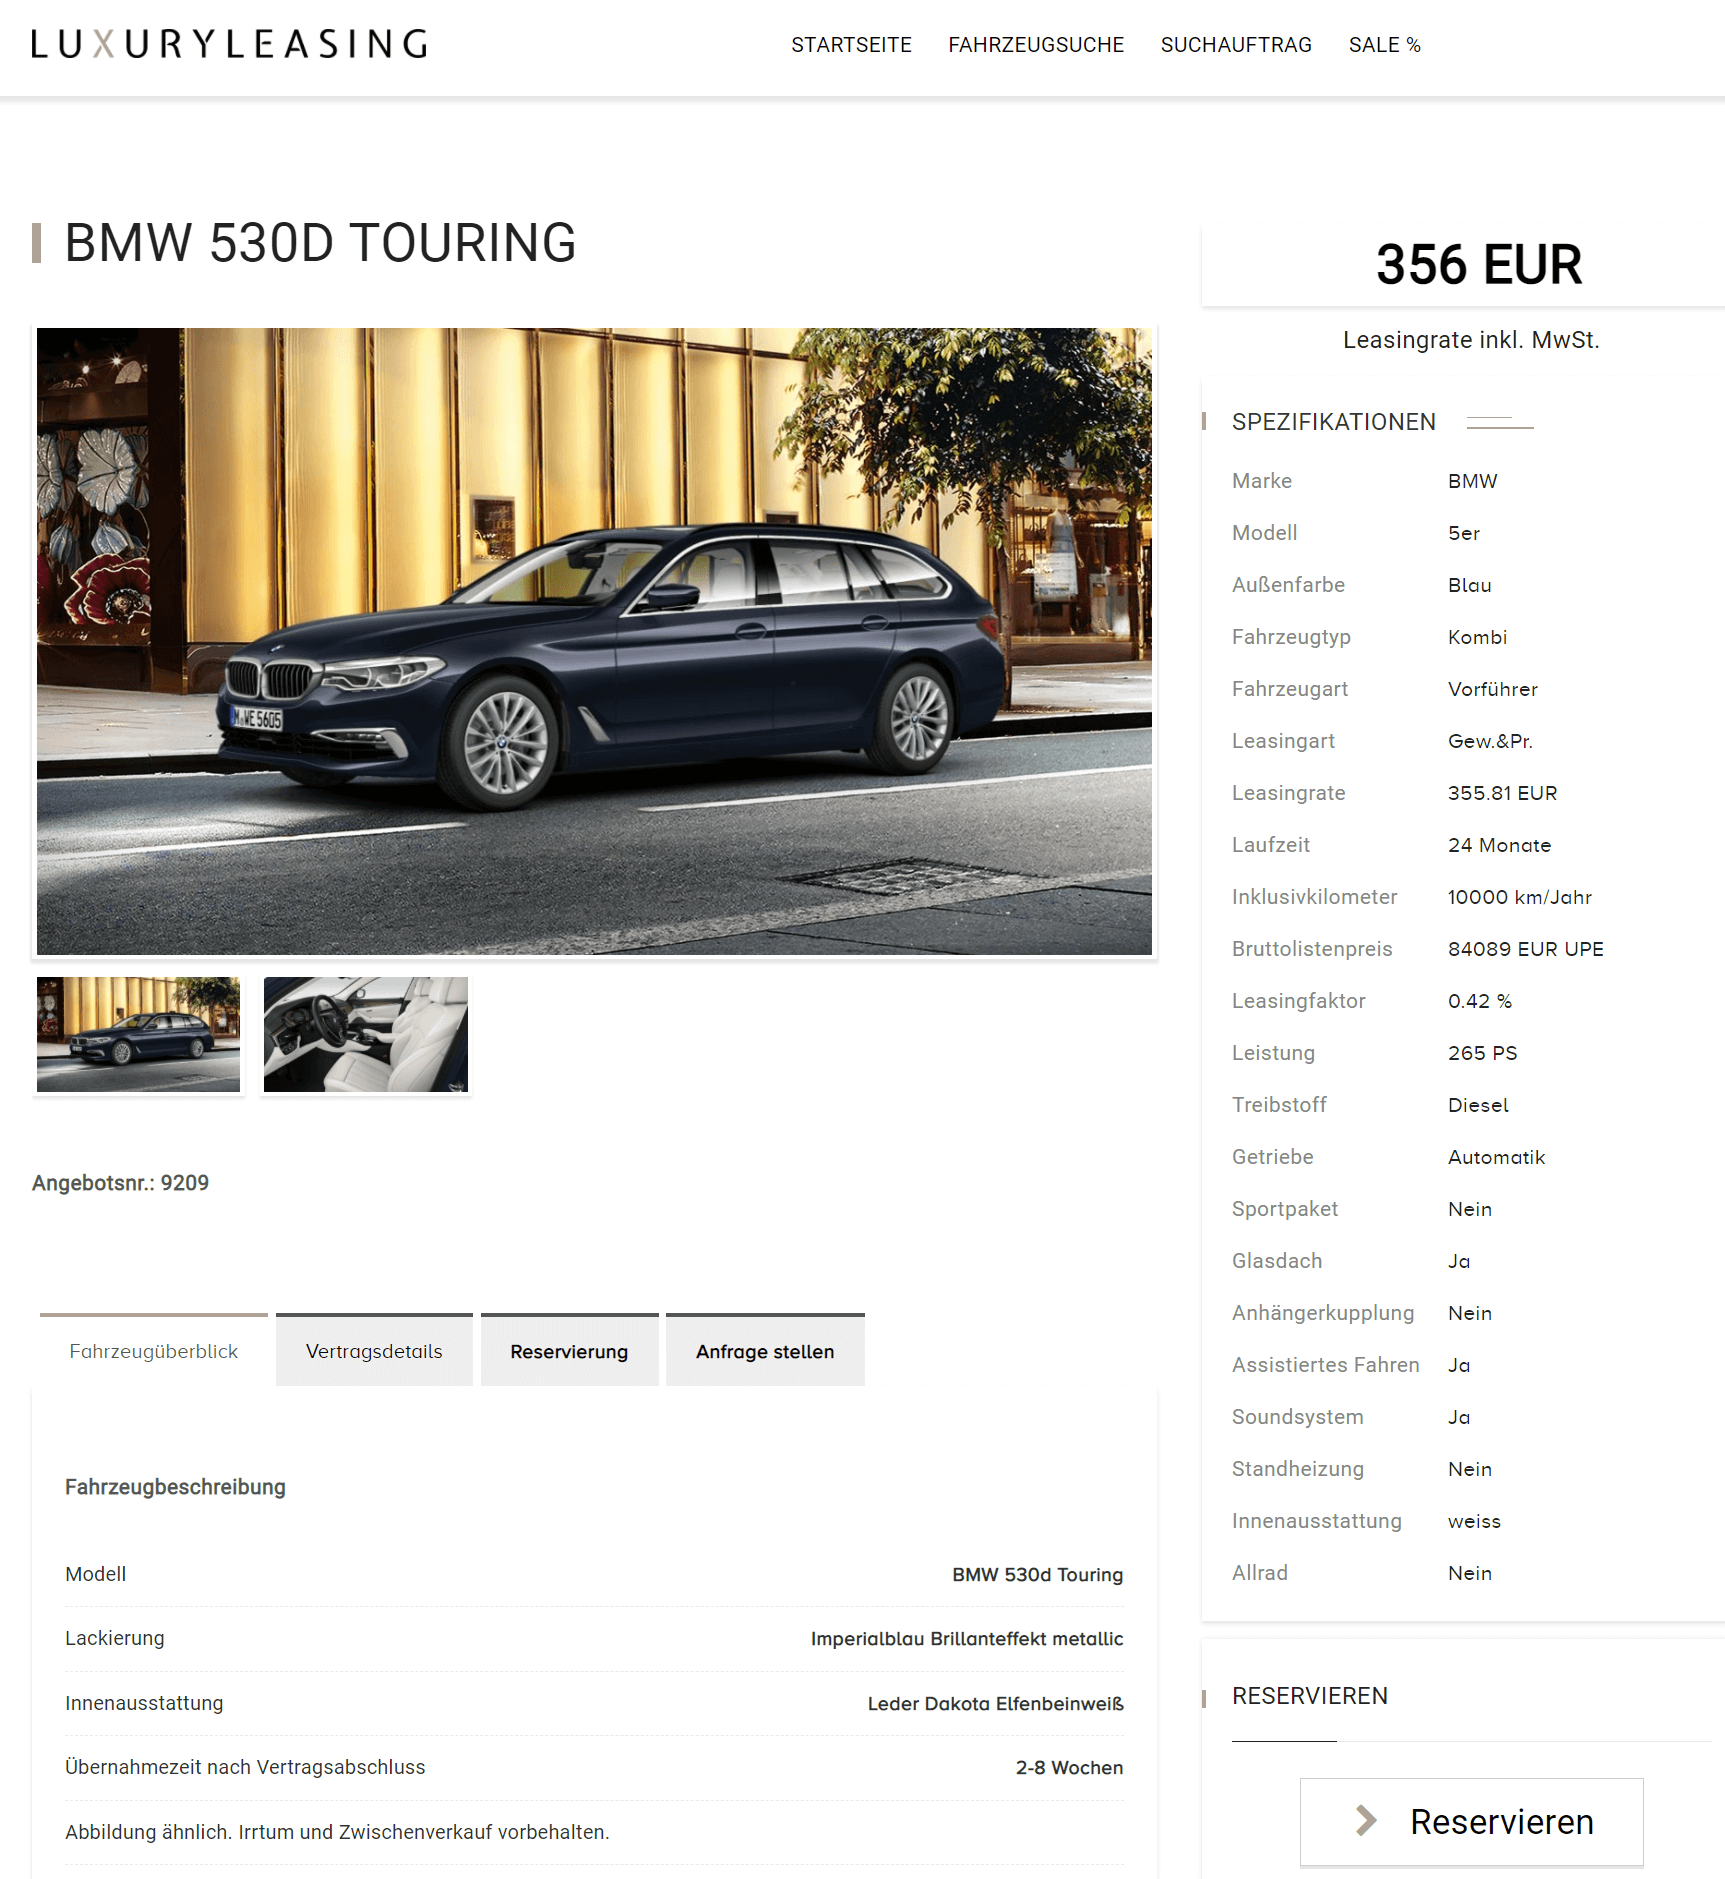
Task: Select the Reservierung tab
Action: tap(569, 1350)
